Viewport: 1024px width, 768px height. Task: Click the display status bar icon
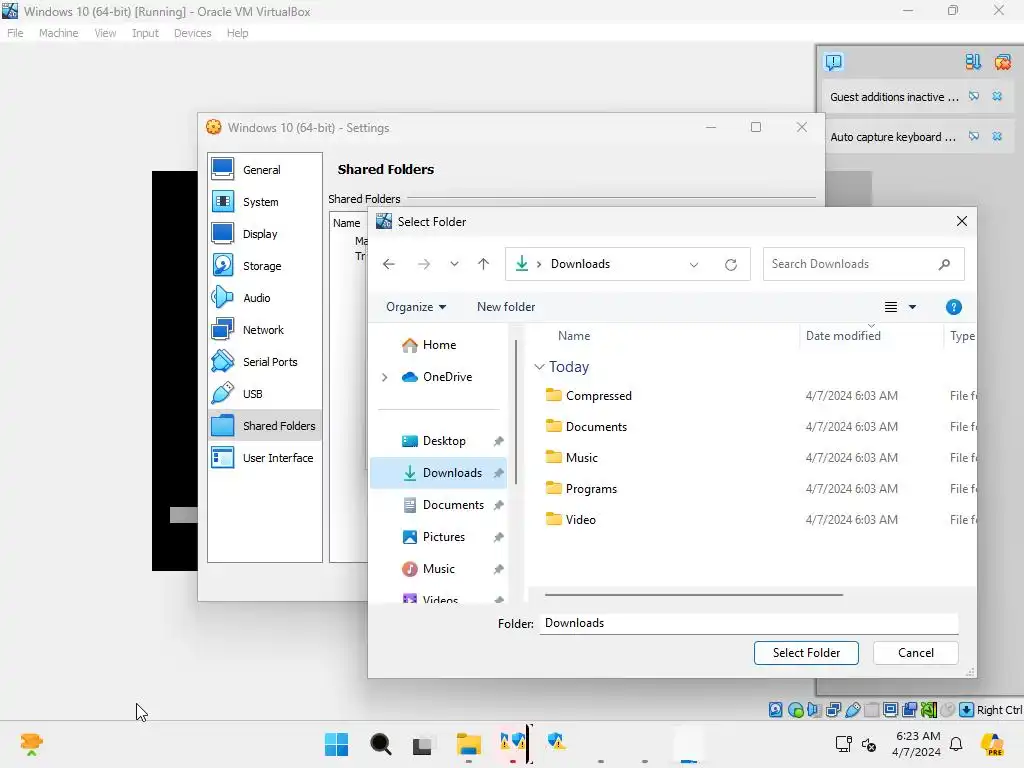coord(890,710)
